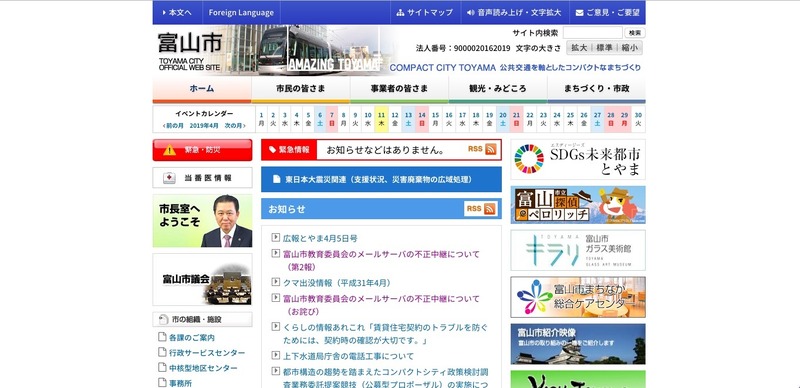Screen dimensions: 800x388
Task: Click the RSS icon in emergency info bar
Action: click(x=482, y=150)
